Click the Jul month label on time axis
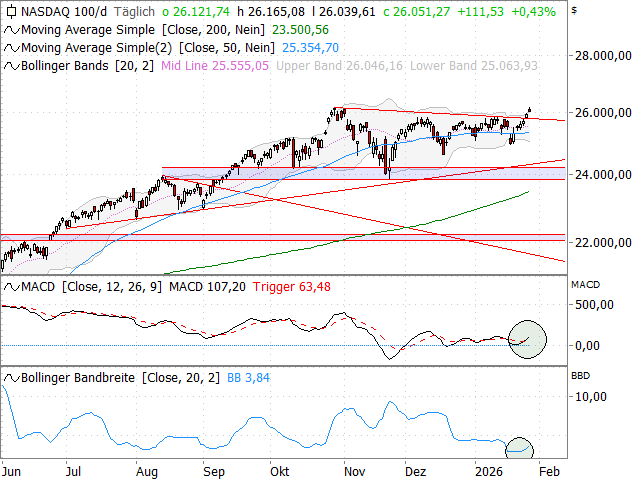 (74, 472)
